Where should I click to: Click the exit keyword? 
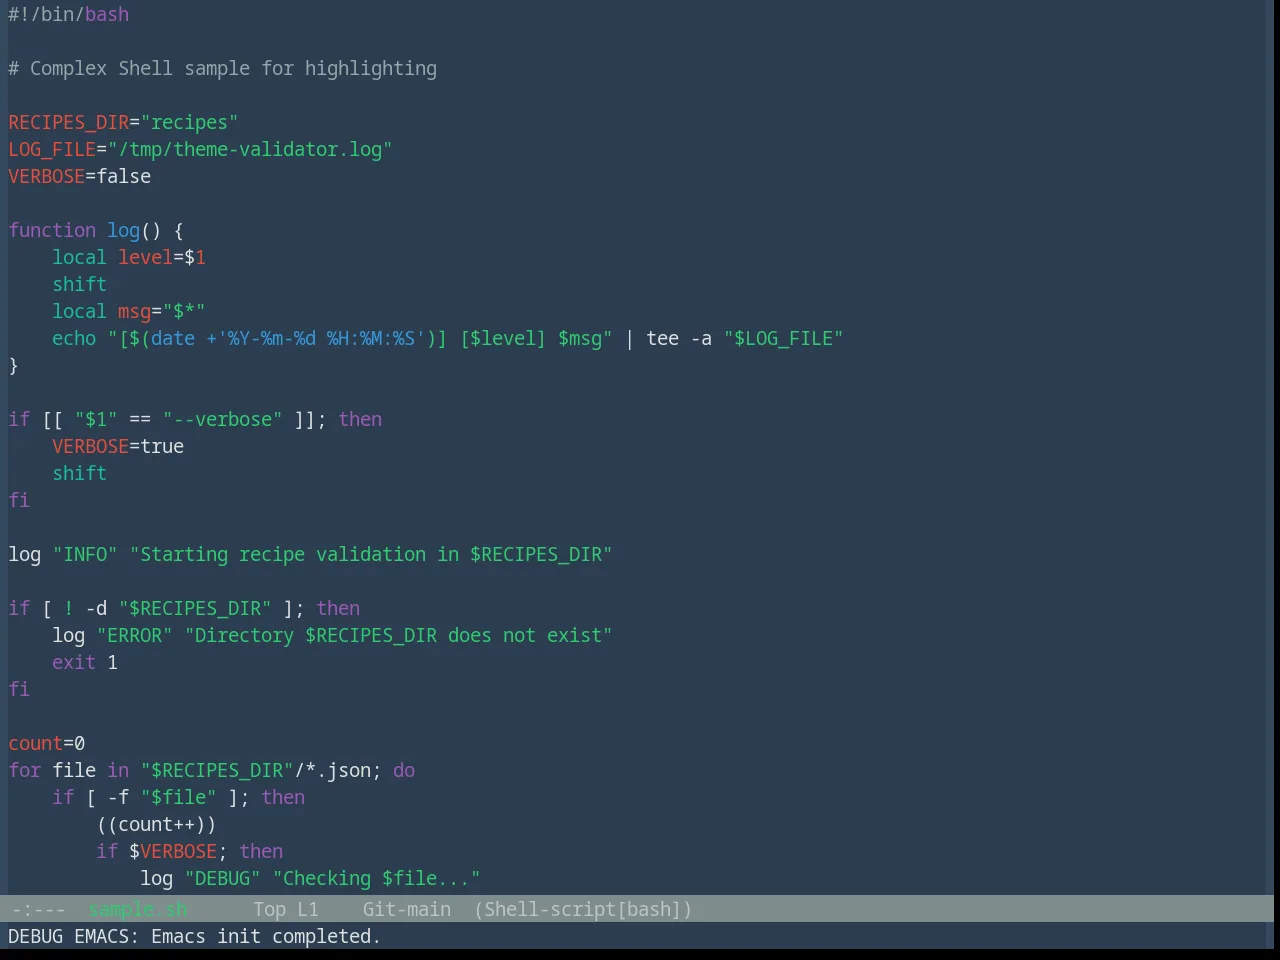[x=74, y=662]
